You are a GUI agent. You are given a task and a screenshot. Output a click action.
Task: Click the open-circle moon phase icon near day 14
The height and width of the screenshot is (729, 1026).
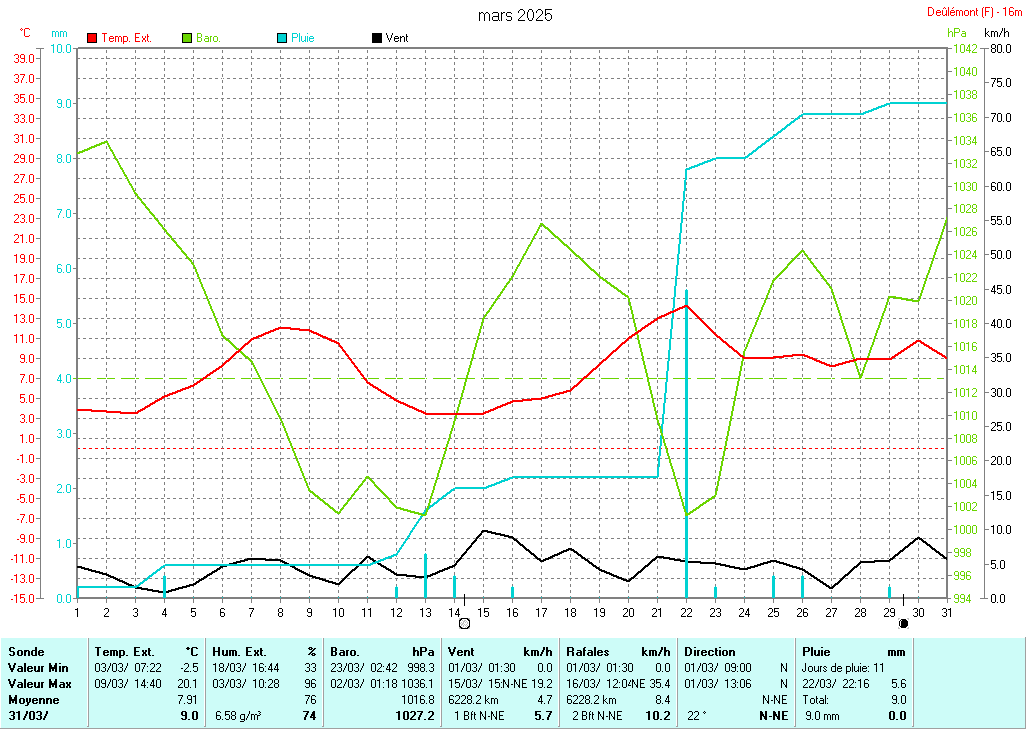[464, 623]
